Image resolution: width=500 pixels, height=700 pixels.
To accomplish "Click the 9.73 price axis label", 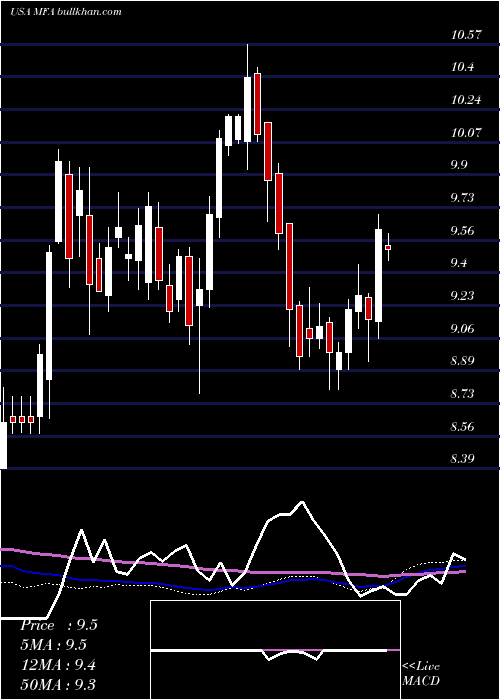I will pos(462,198).
